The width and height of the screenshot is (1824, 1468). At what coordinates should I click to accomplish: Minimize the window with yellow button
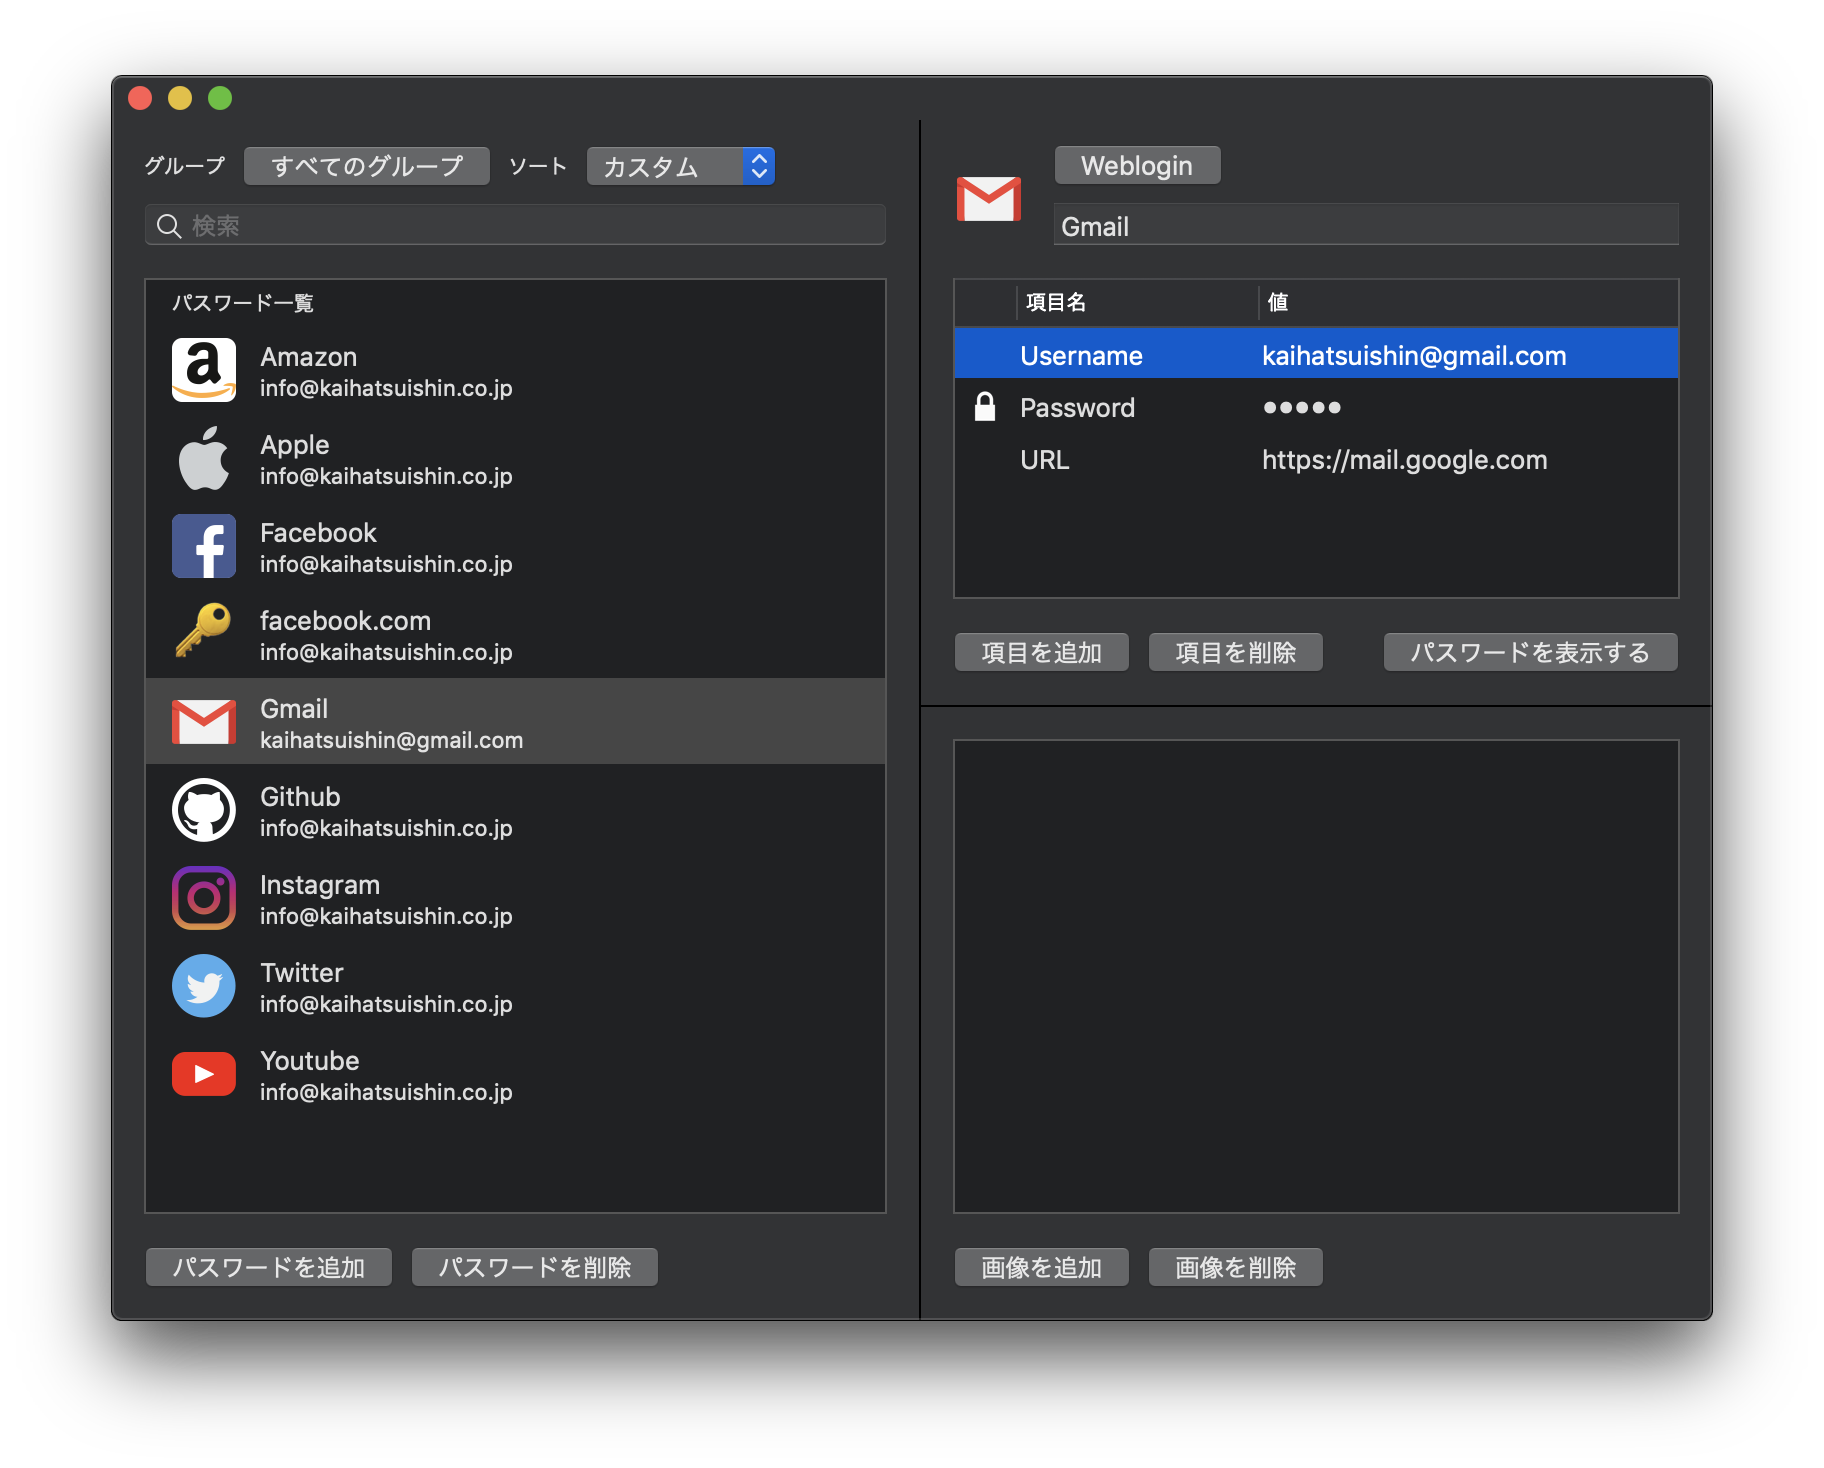tap(180, 98)
